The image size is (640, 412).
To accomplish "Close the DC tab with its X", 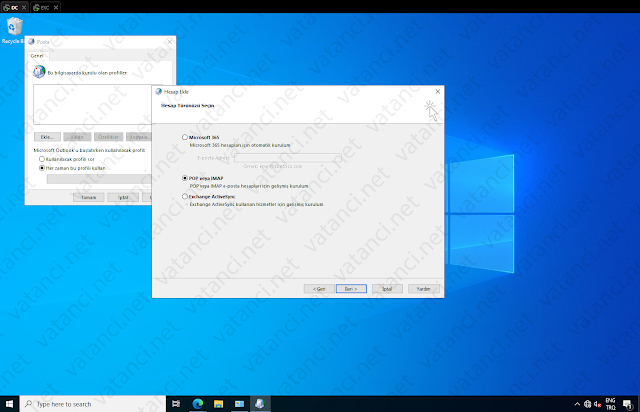I will (24, 7).
